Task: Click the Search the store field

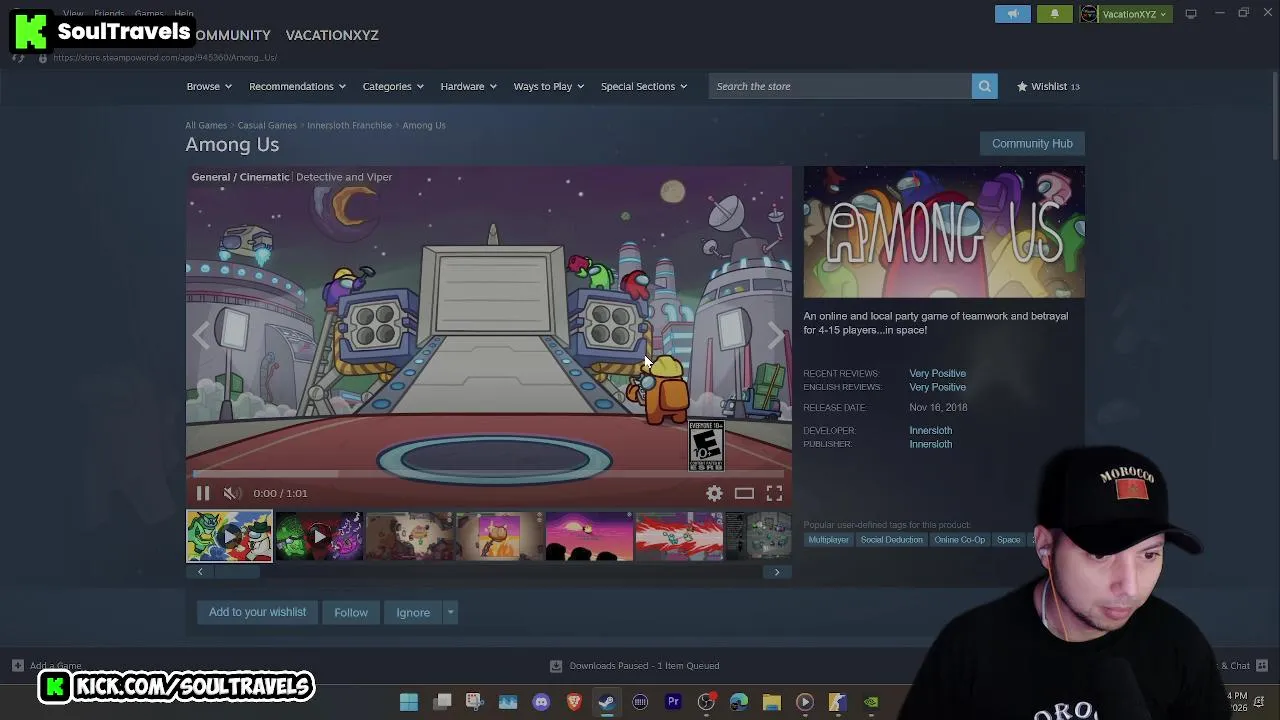Action: [x=840, y=86]
